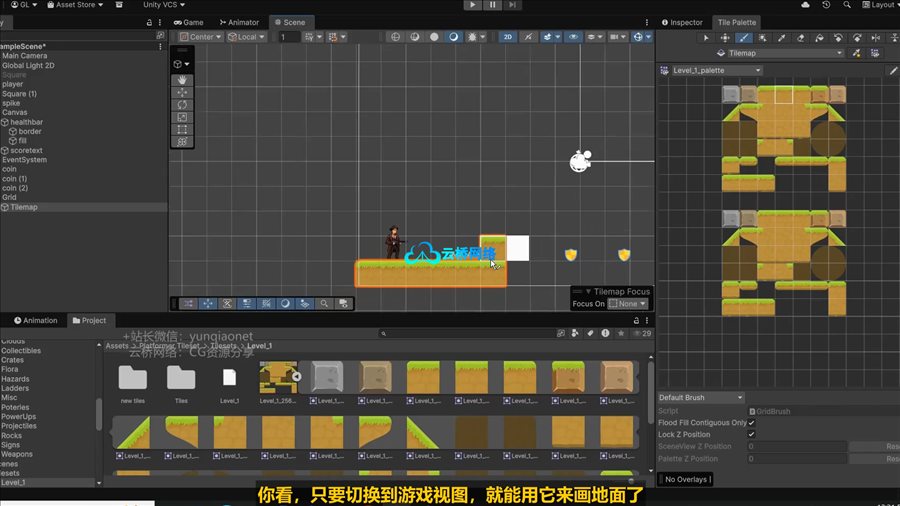900x506 pixels.
Task: Select the Rotate tool in Scene toolbar
Action: point(182,104)
